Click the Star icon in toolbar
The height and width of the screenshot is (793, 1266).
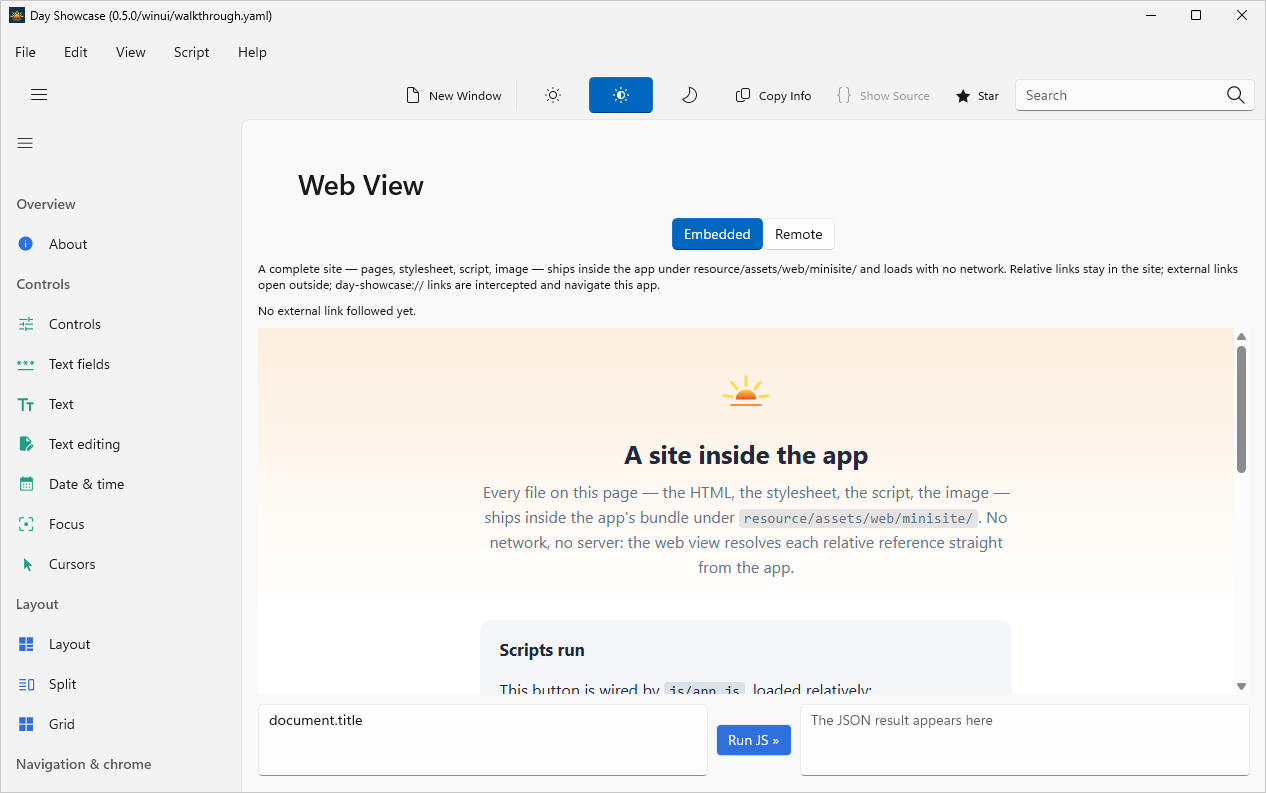click(x=963, y=96)
